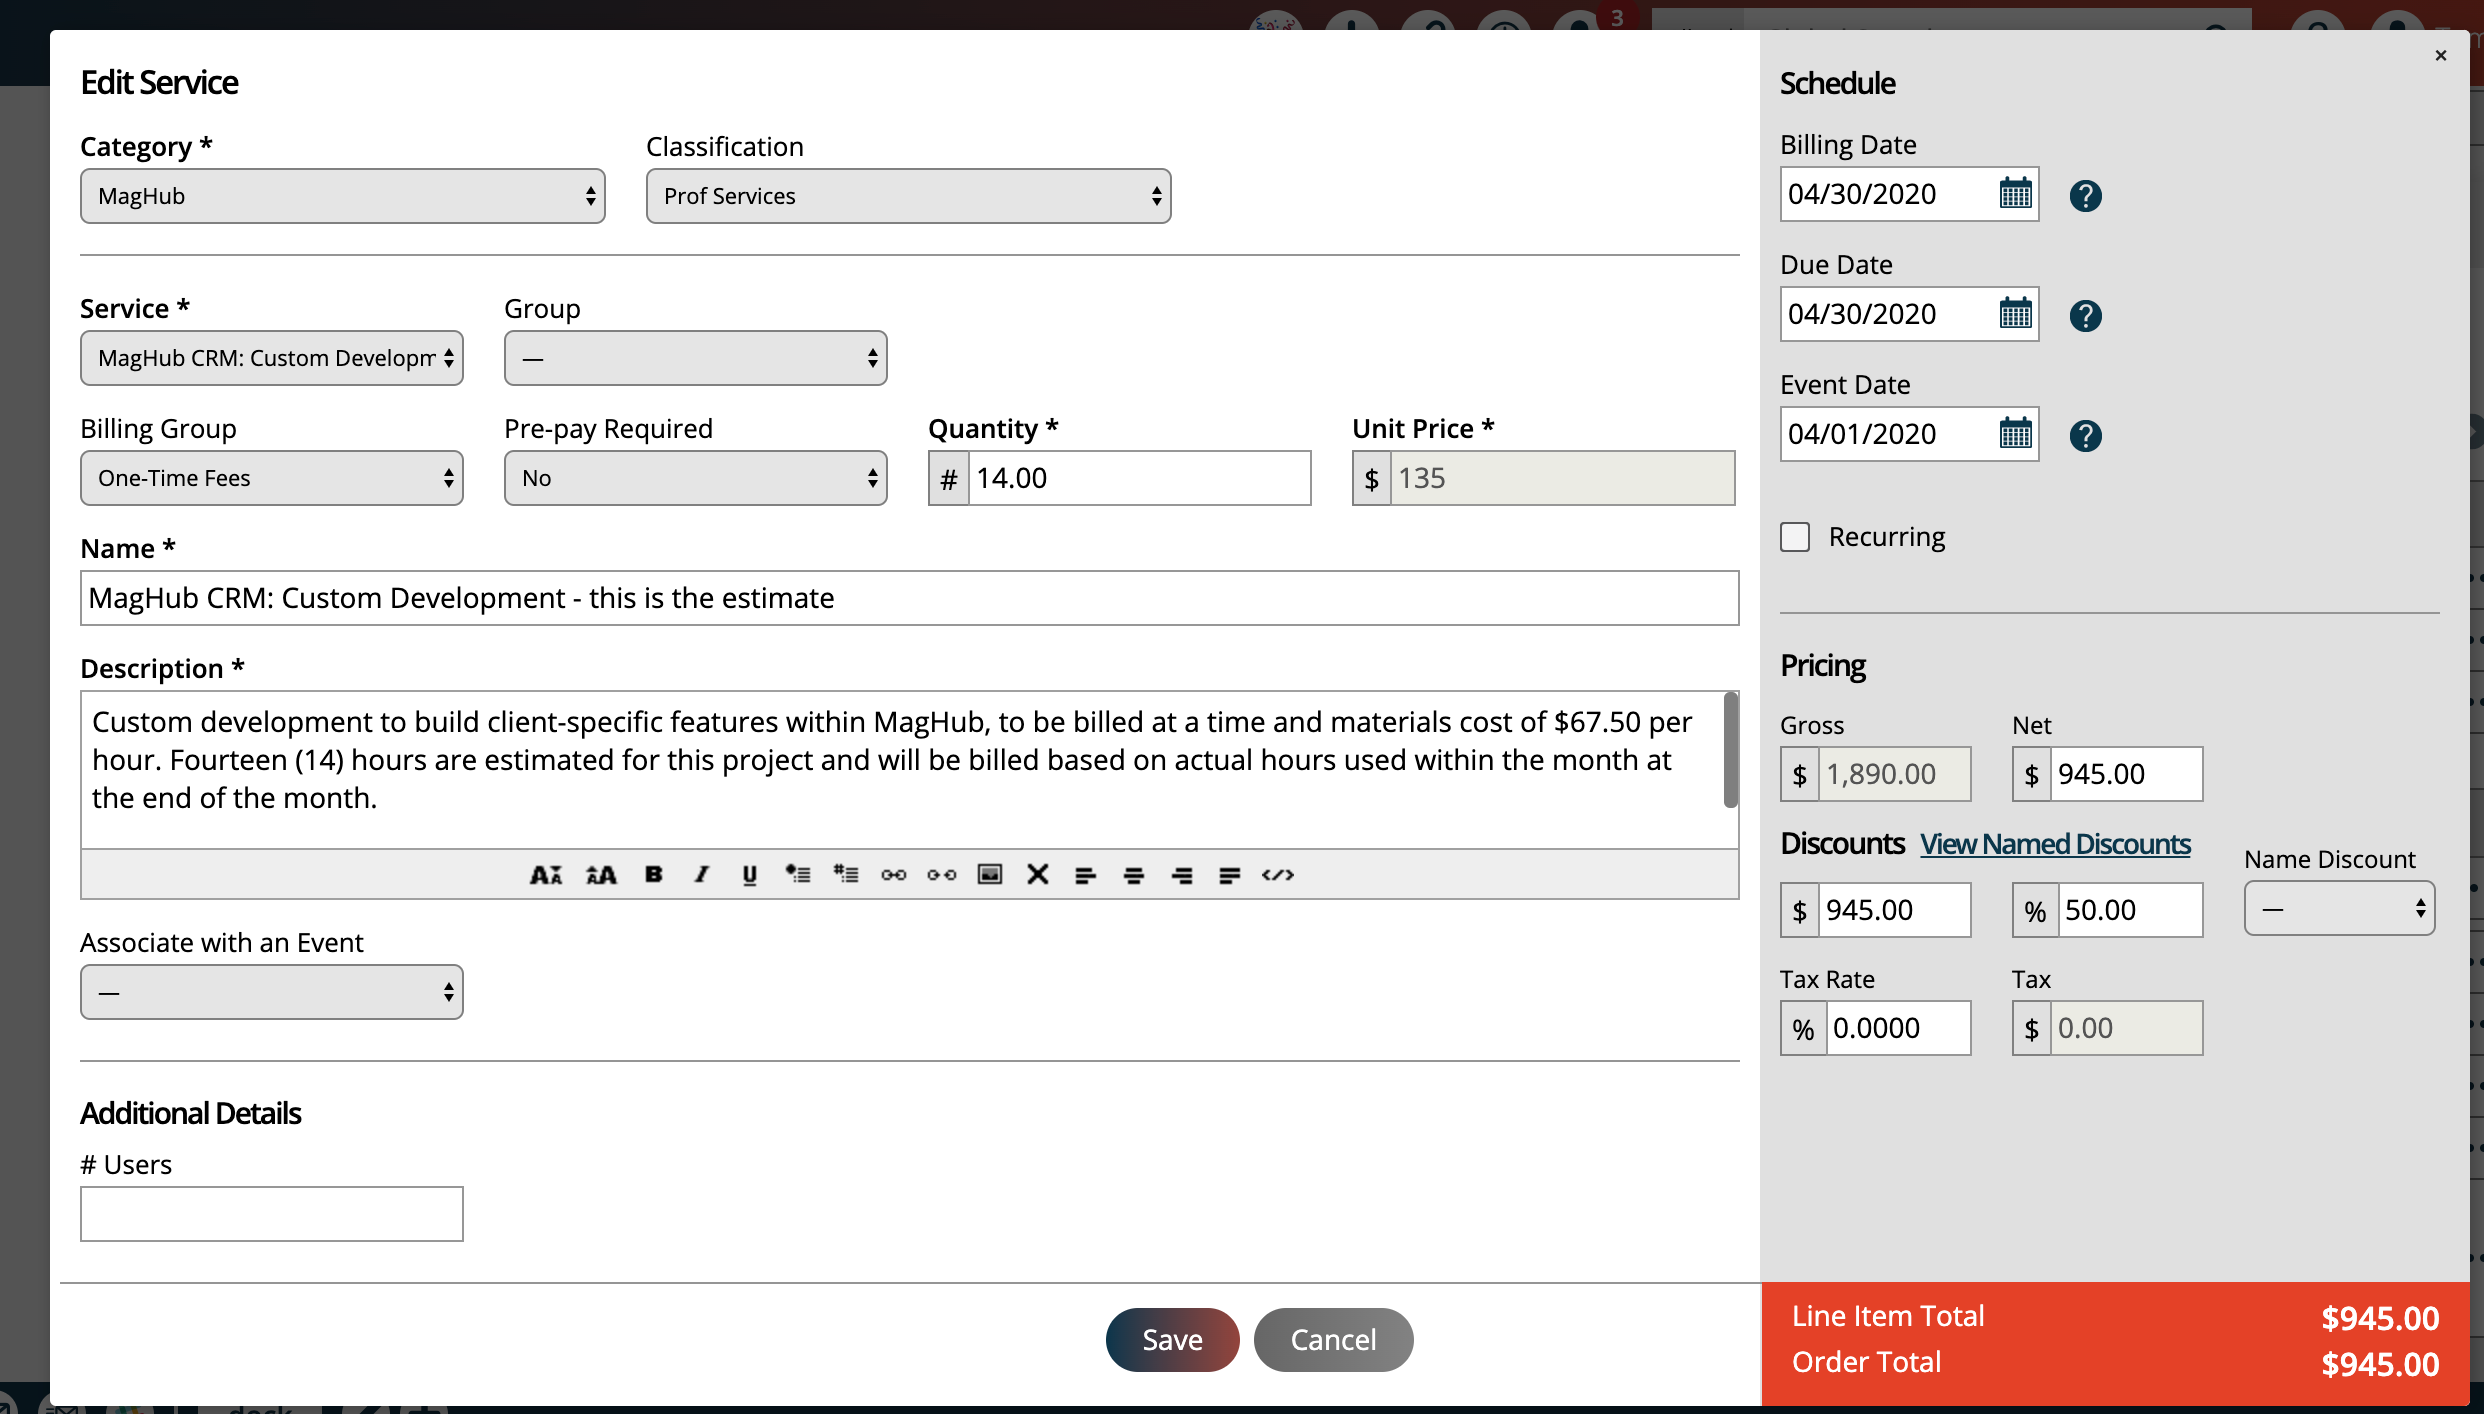The width and height of the screenshot is (2484, 1414).
Task: Toggle underline formatting in description editor
Action: point(750,875)
